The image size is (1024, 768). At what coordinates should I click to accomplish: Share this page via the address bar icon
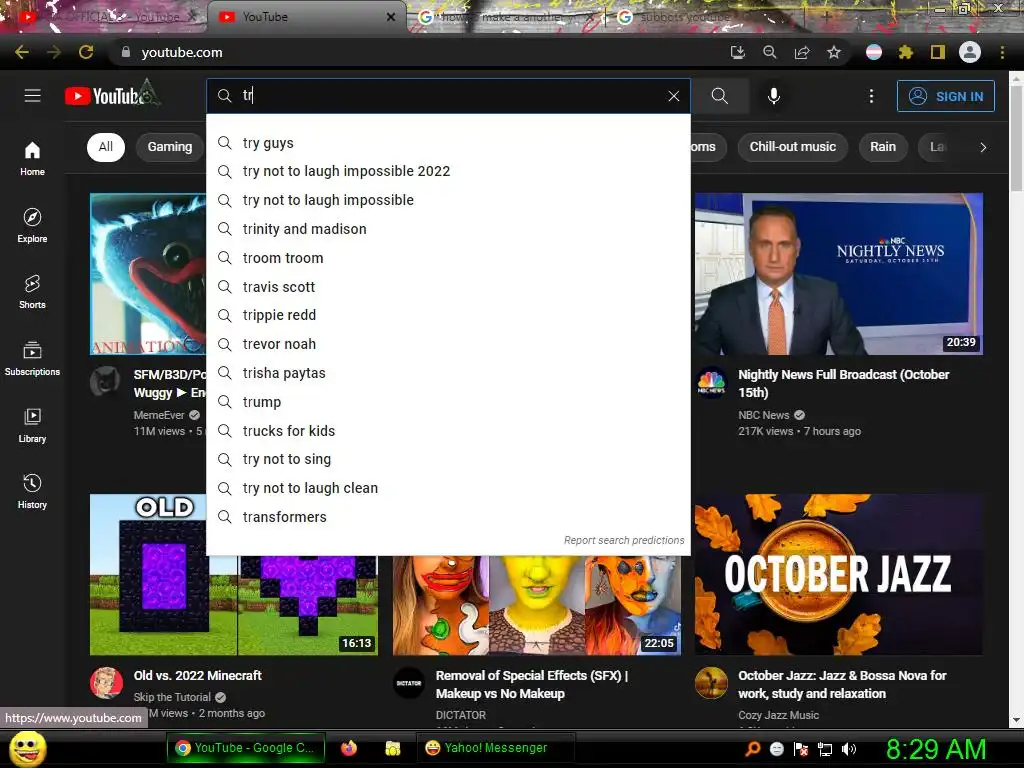(x=802, y=52)
